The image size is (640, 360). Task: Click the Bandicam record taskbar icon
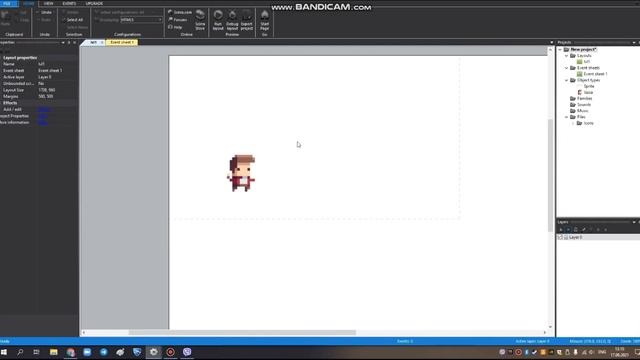coord(170,352)
